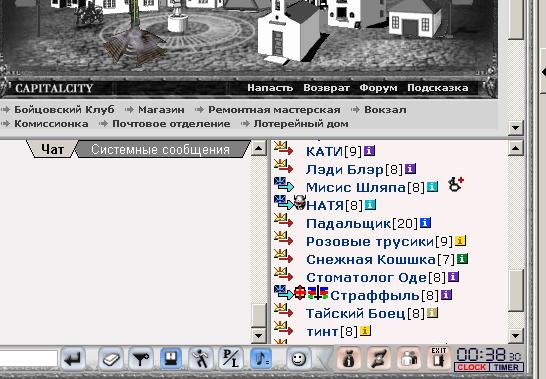Click the filter funnel icon
Image resolution: width=546 pixels, height=379 pixels.
tap(140, 358)
